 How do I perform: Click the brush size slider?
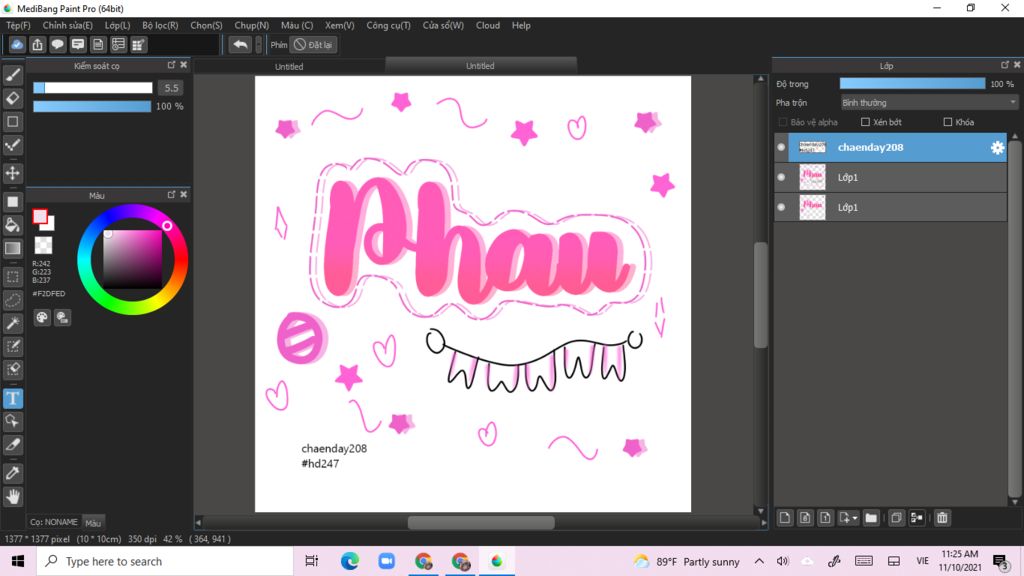(93, 88)
